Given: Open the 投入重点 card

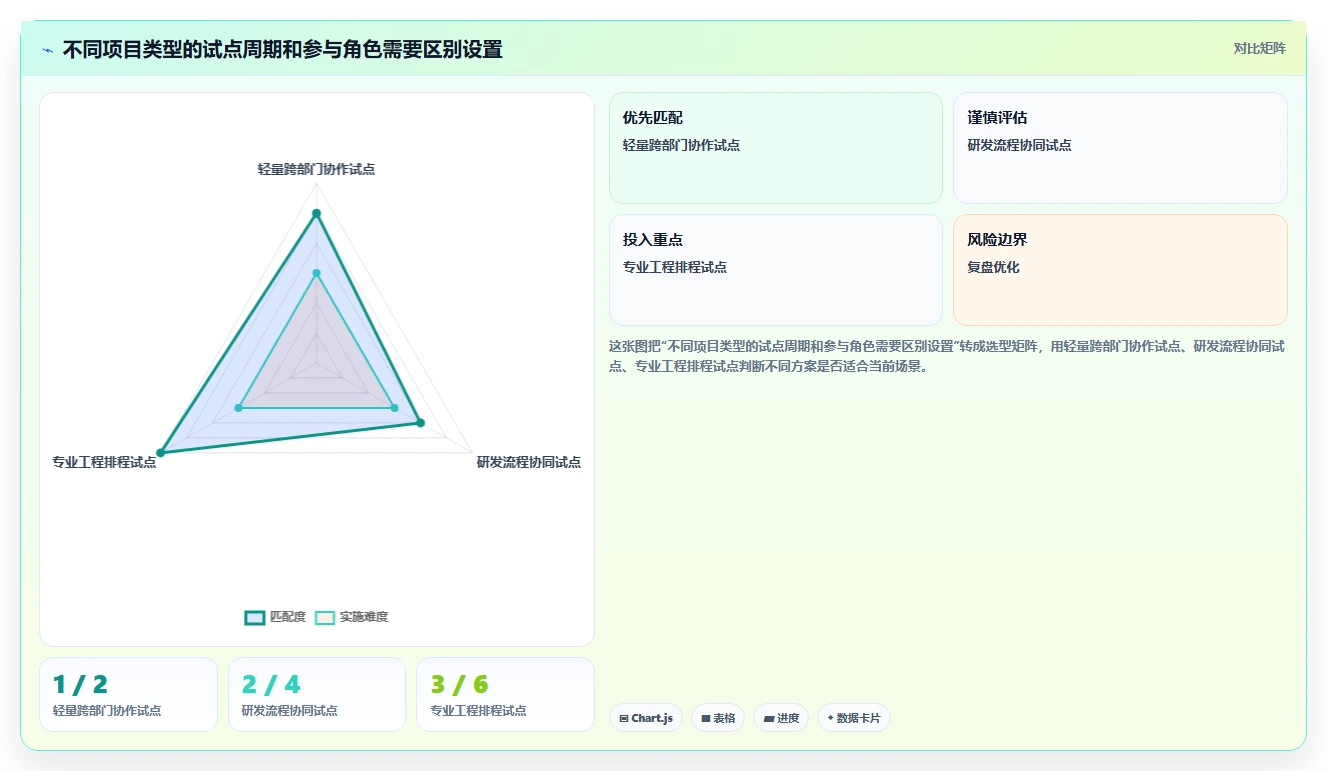Looking at the screenshot, I should tap(776, 270).
